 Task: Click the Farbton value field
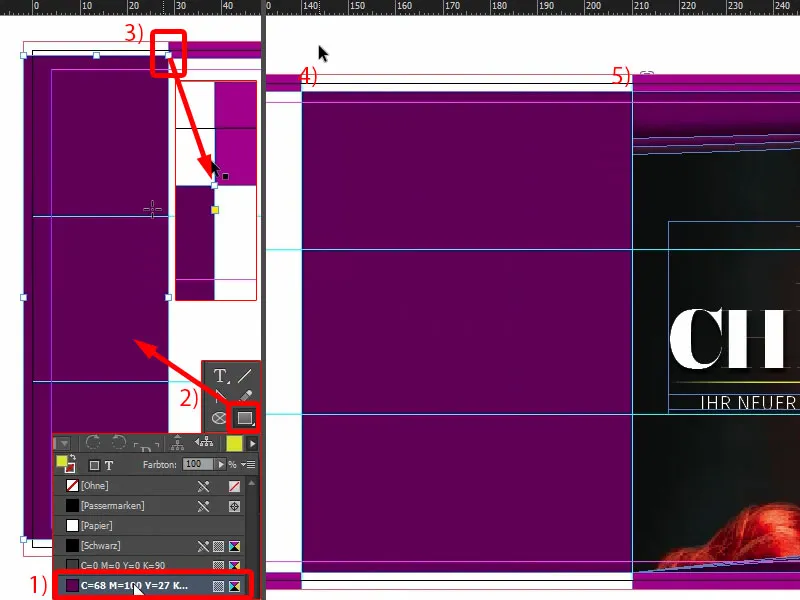[x=198, y=464]
